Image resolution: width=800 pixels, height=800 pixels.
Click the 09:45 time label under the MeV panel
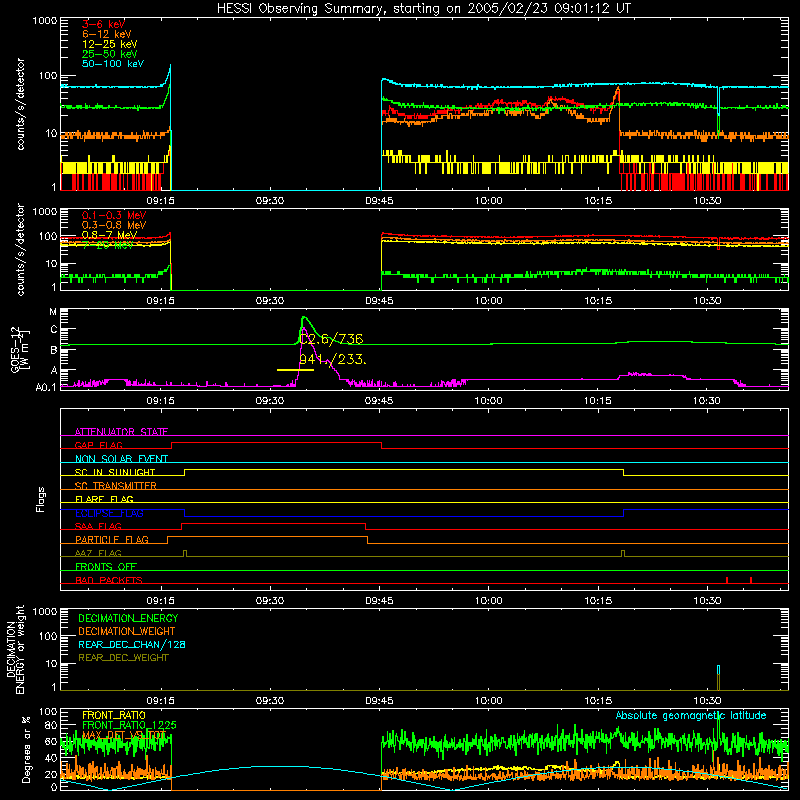[379, 301]
